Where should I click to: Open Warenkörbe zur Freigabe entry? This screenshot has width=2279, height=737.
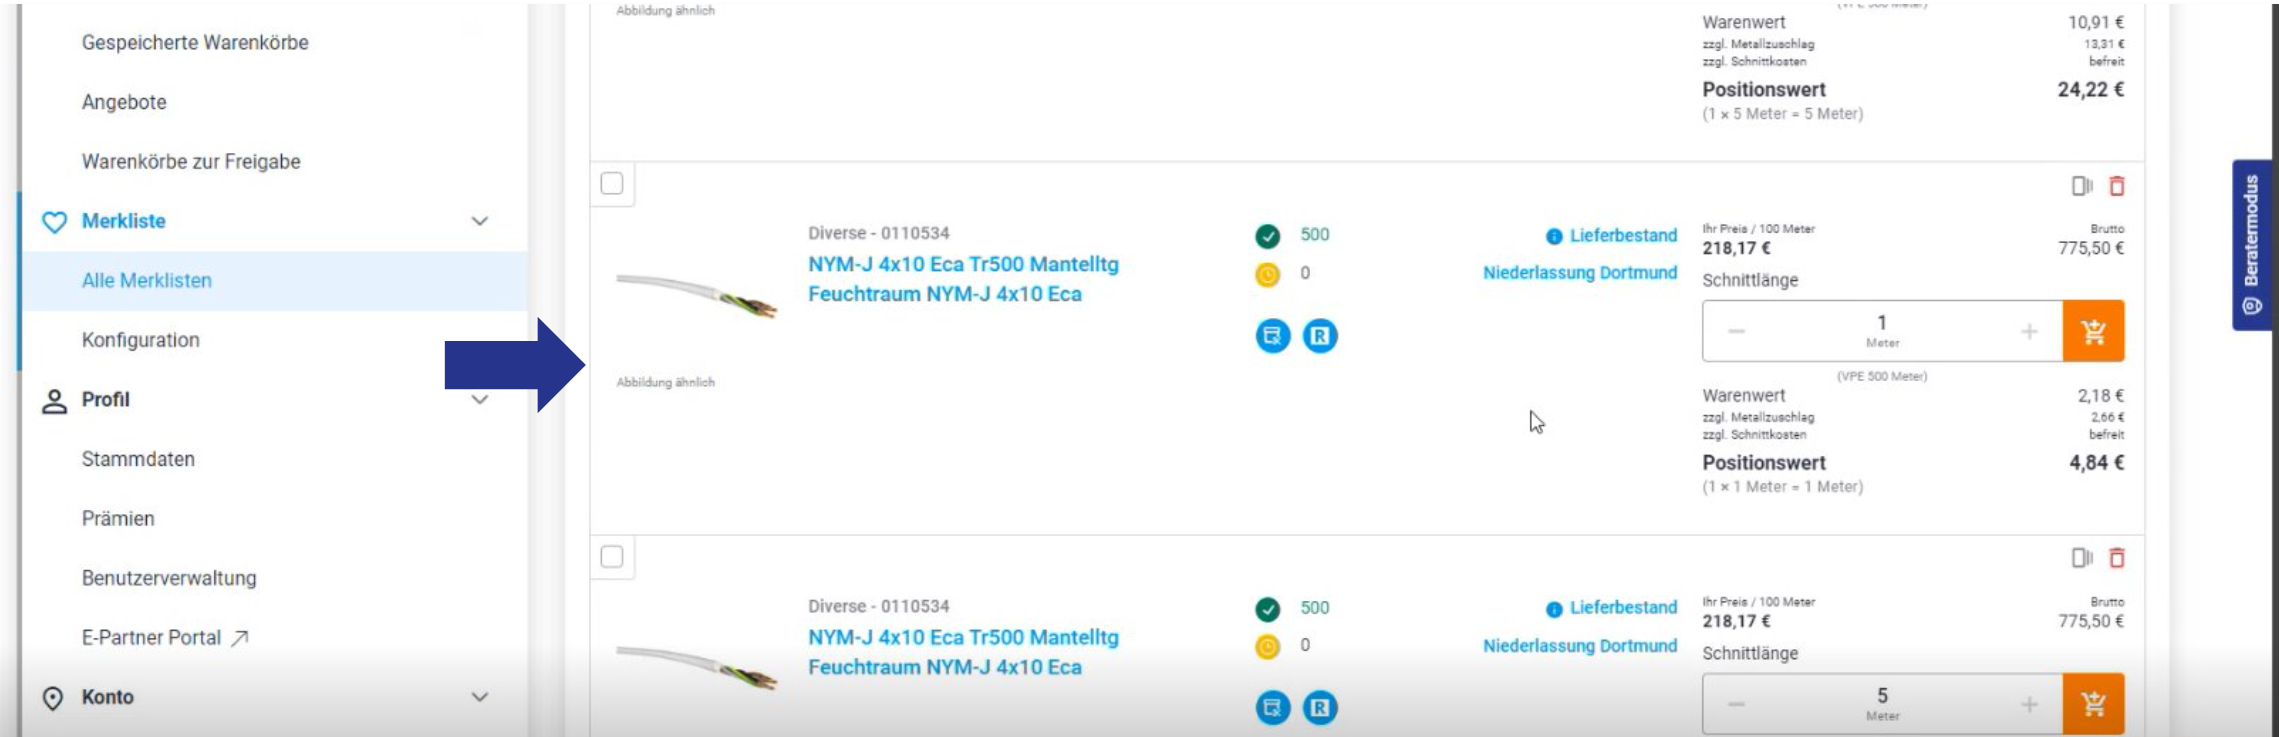[191, 162]
